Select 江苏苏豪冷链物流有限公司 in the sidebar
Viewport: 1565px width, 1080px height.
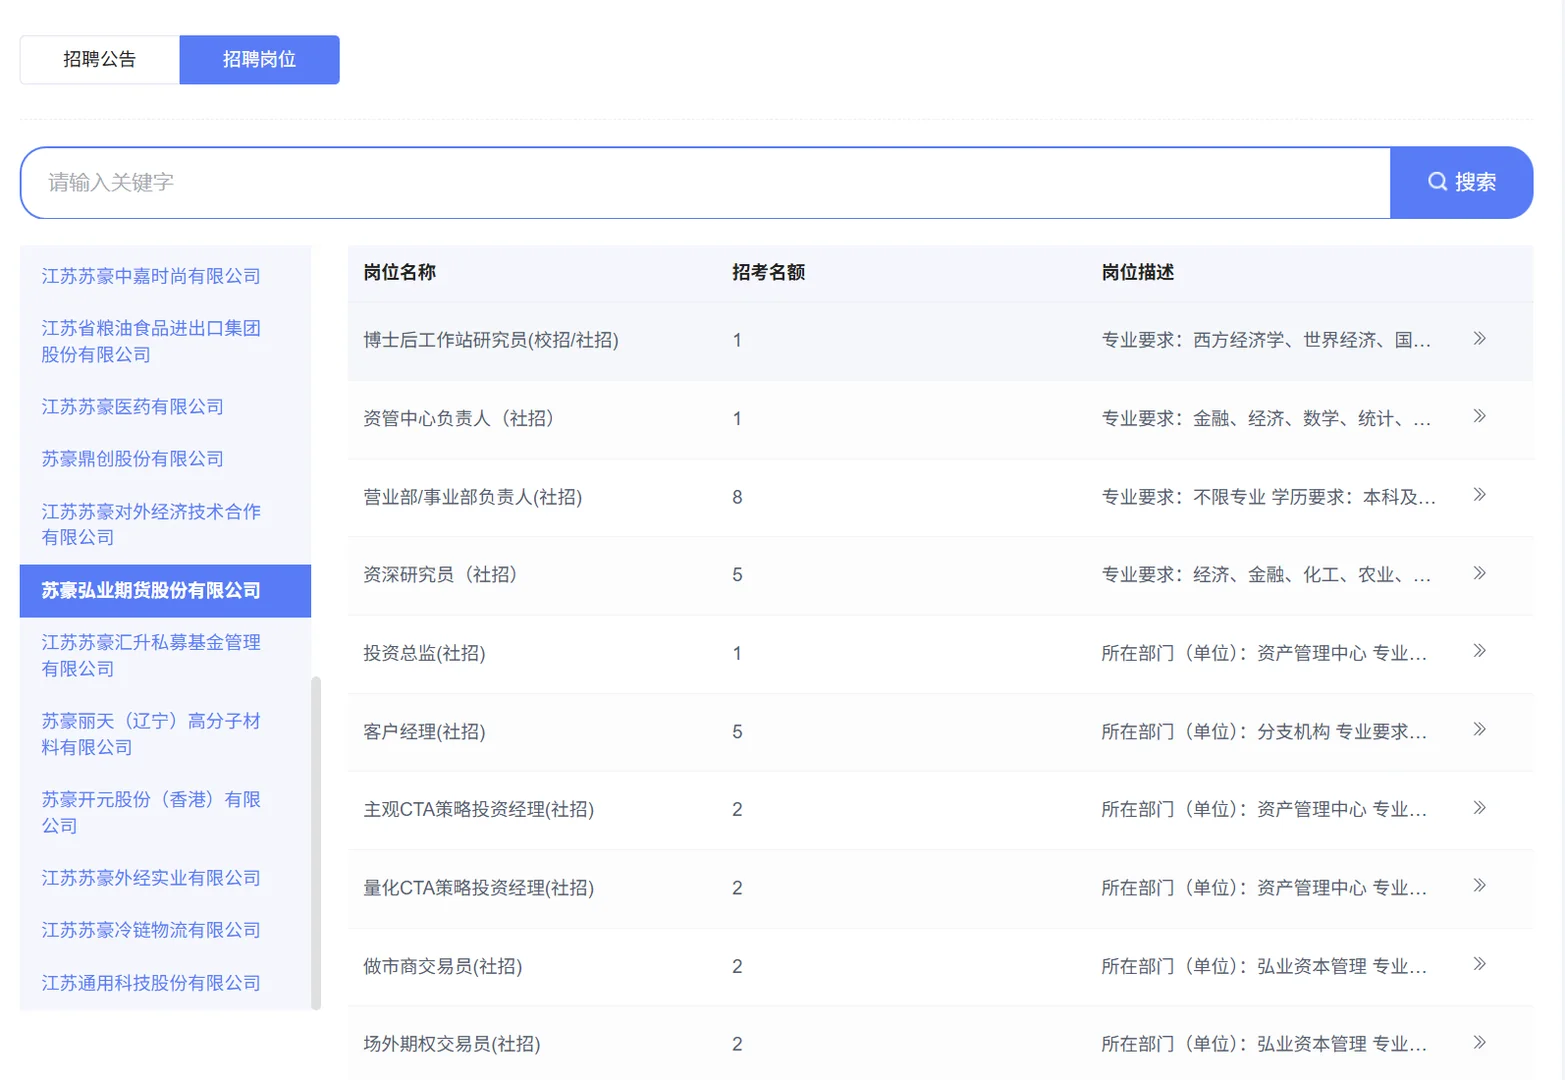point(150,930)
